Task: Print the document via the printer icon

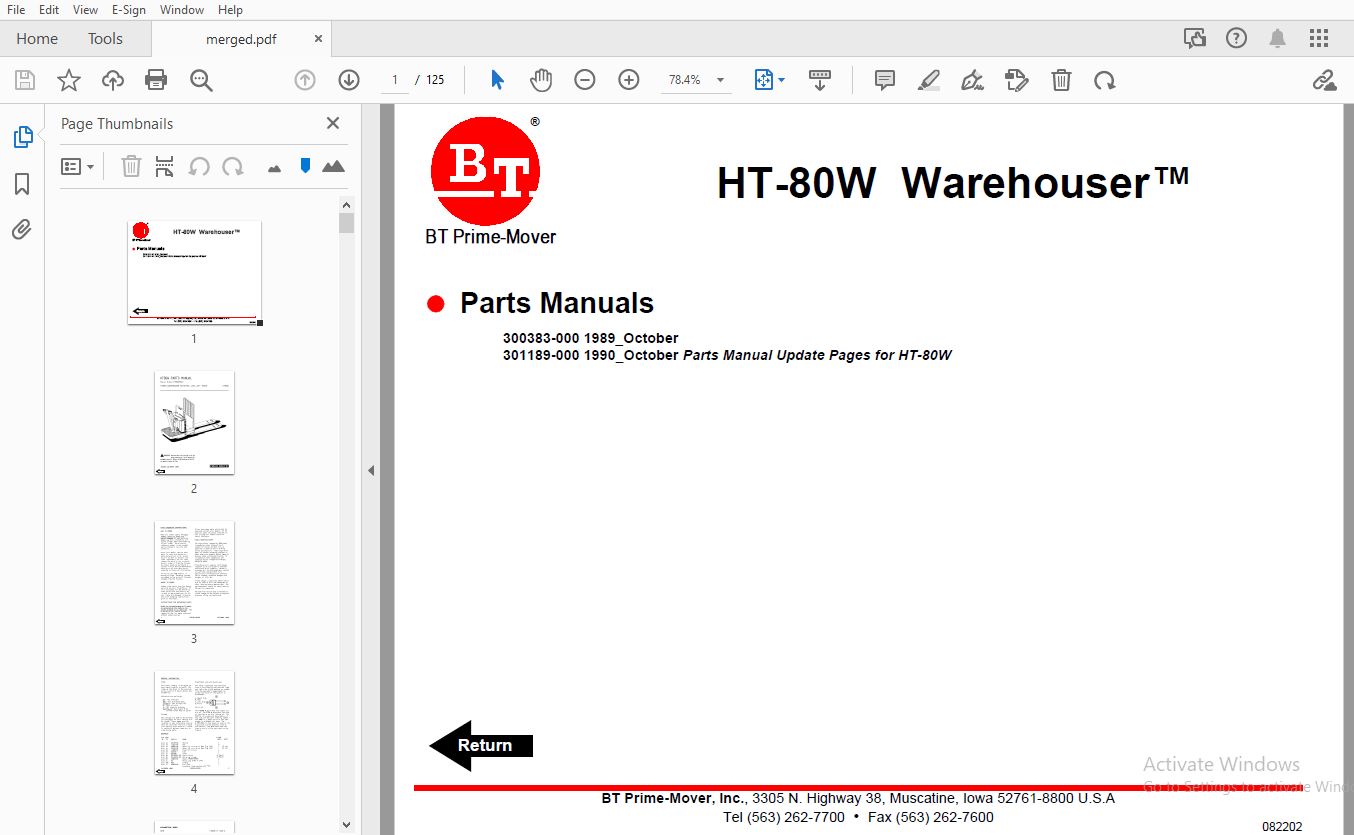Action: click(156, 80)
